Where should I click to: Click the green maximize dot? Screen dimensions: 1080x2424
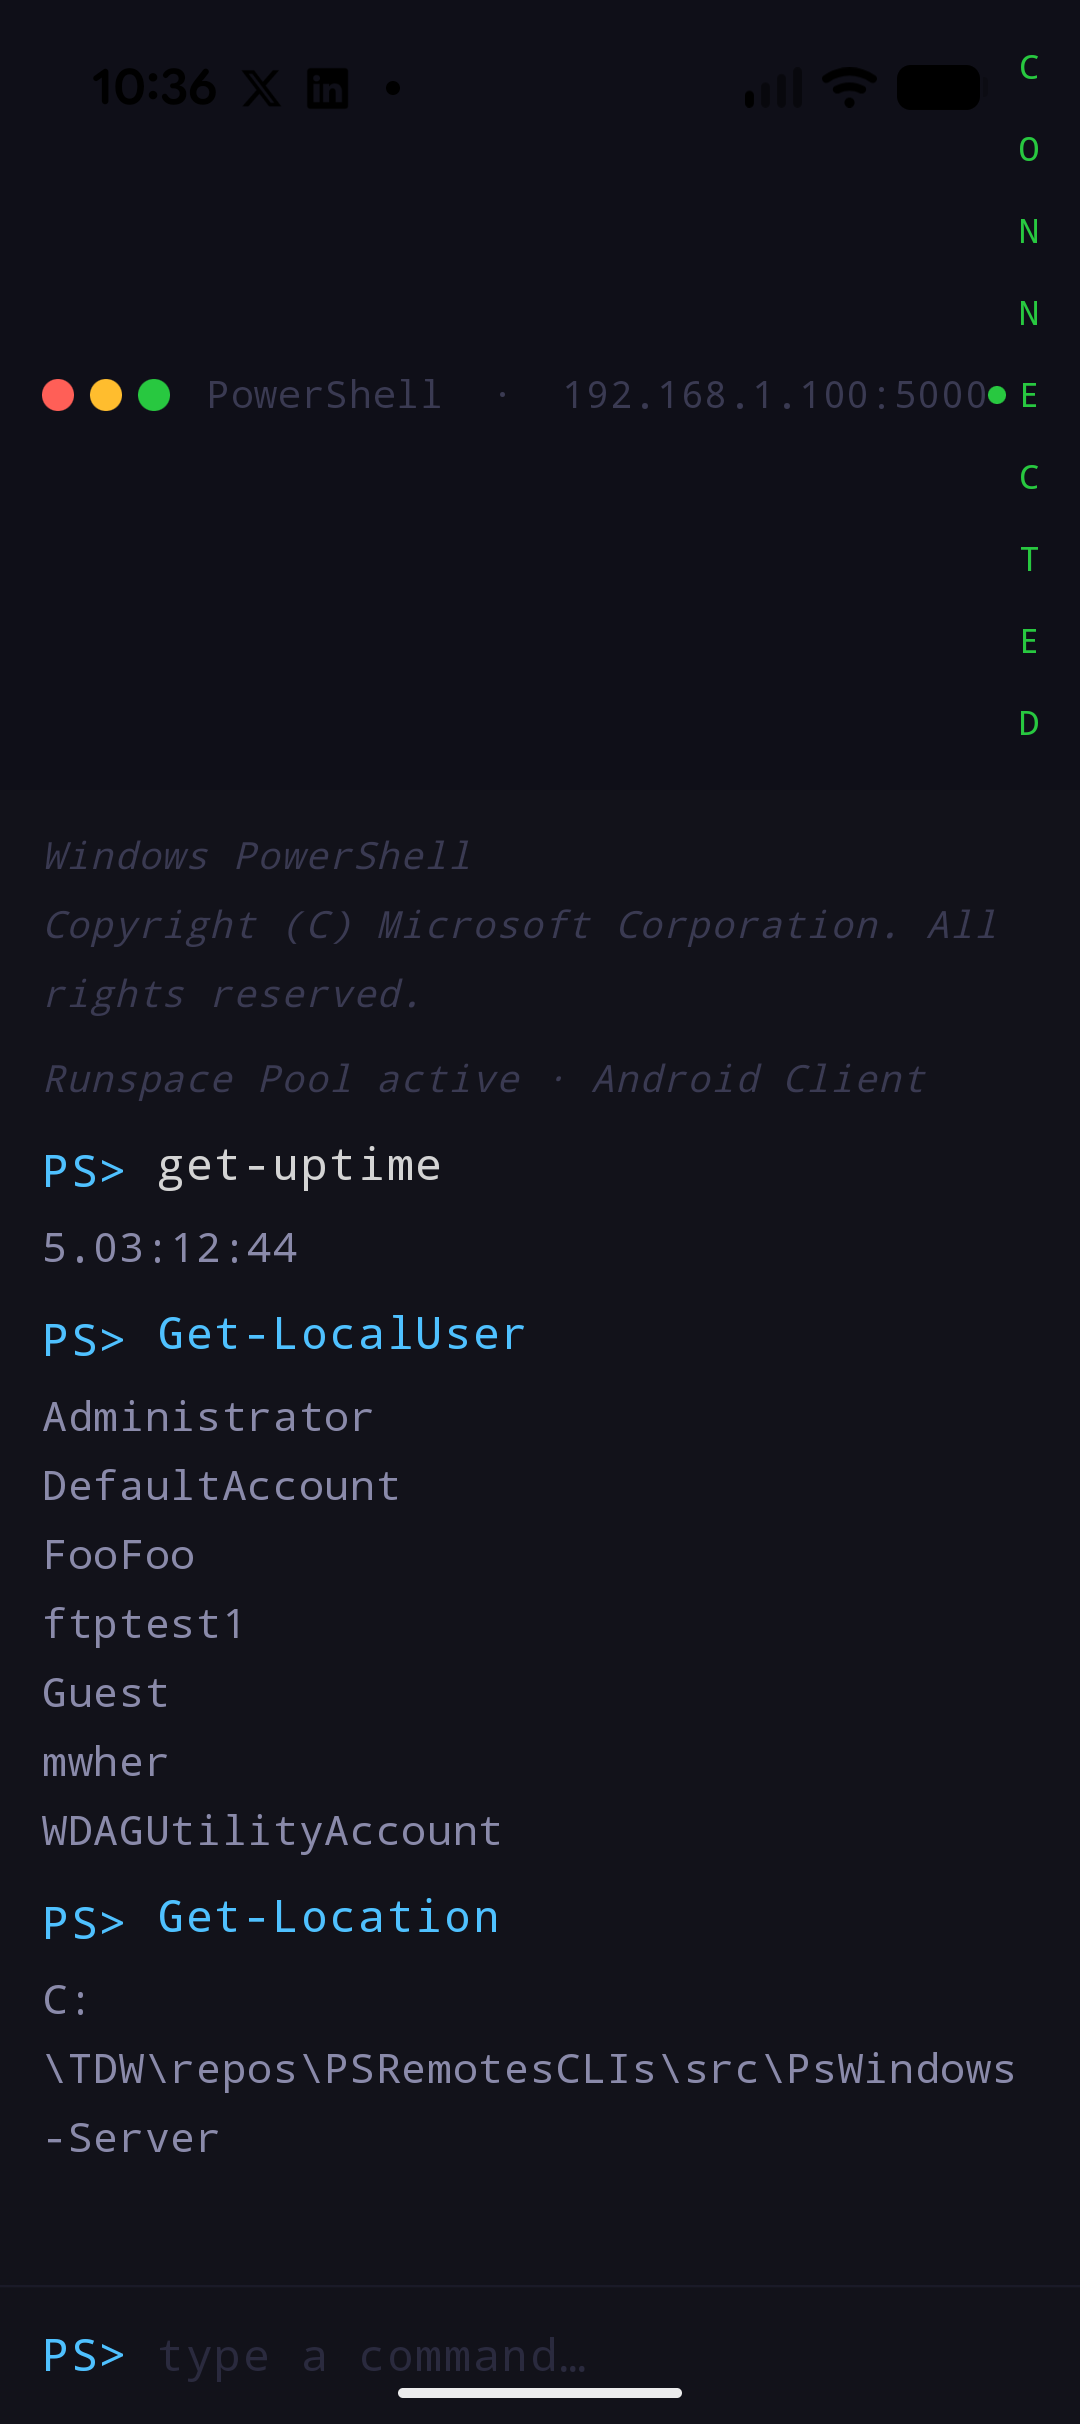pos(154,395)
